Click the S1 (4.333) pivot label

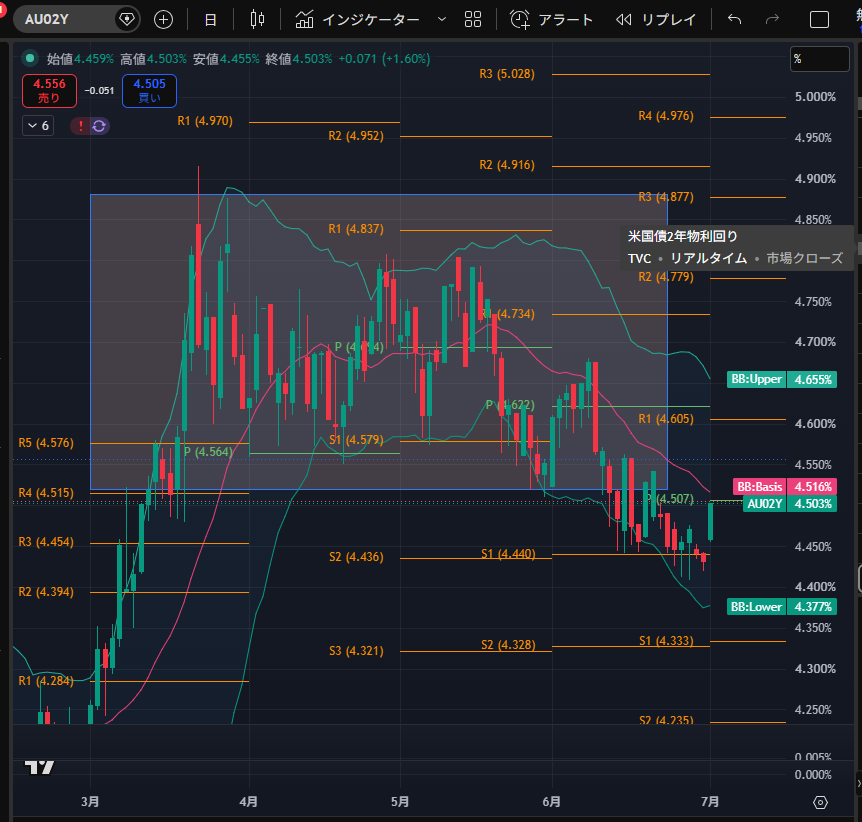coord(666,641)
